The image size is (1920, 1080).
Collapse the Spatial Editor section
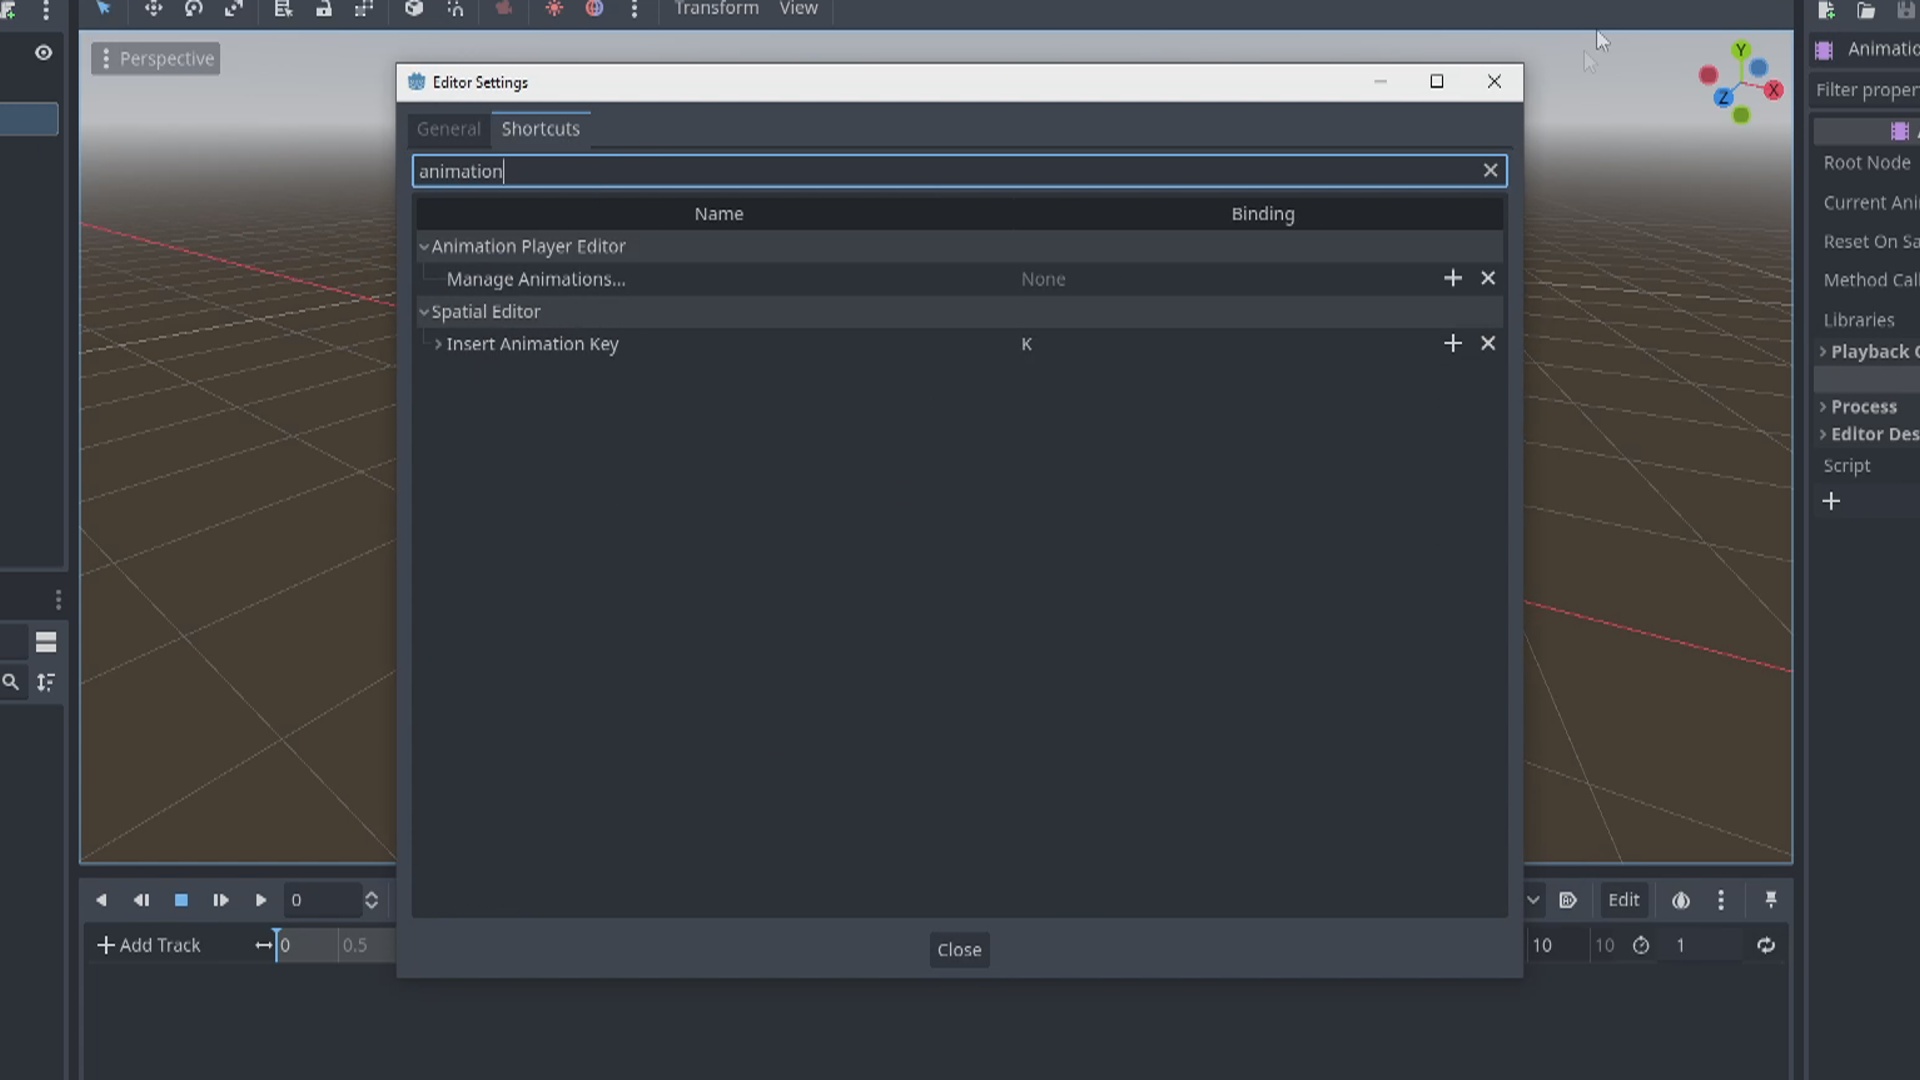click(425, 311)
